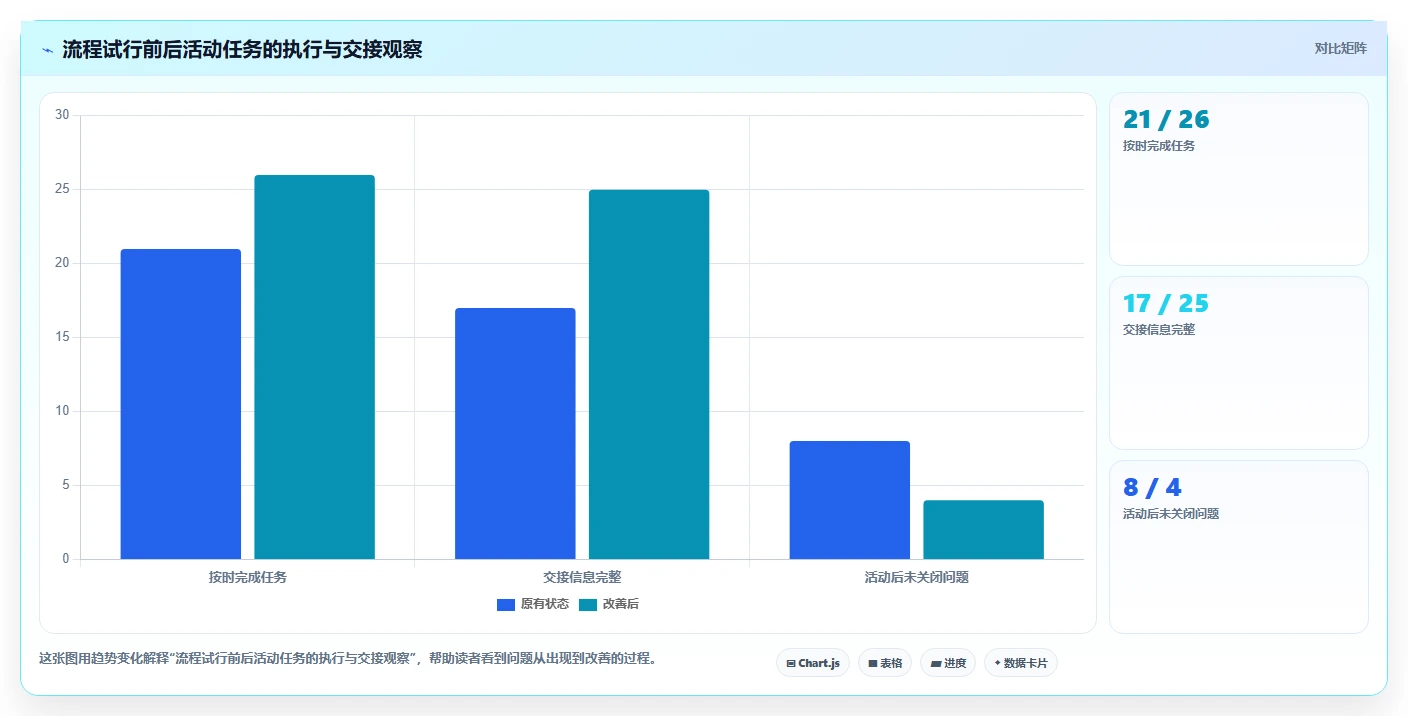Click the 按时完成任务 card caption
Screen dimensions: 1408x716
click(1159, 146)
